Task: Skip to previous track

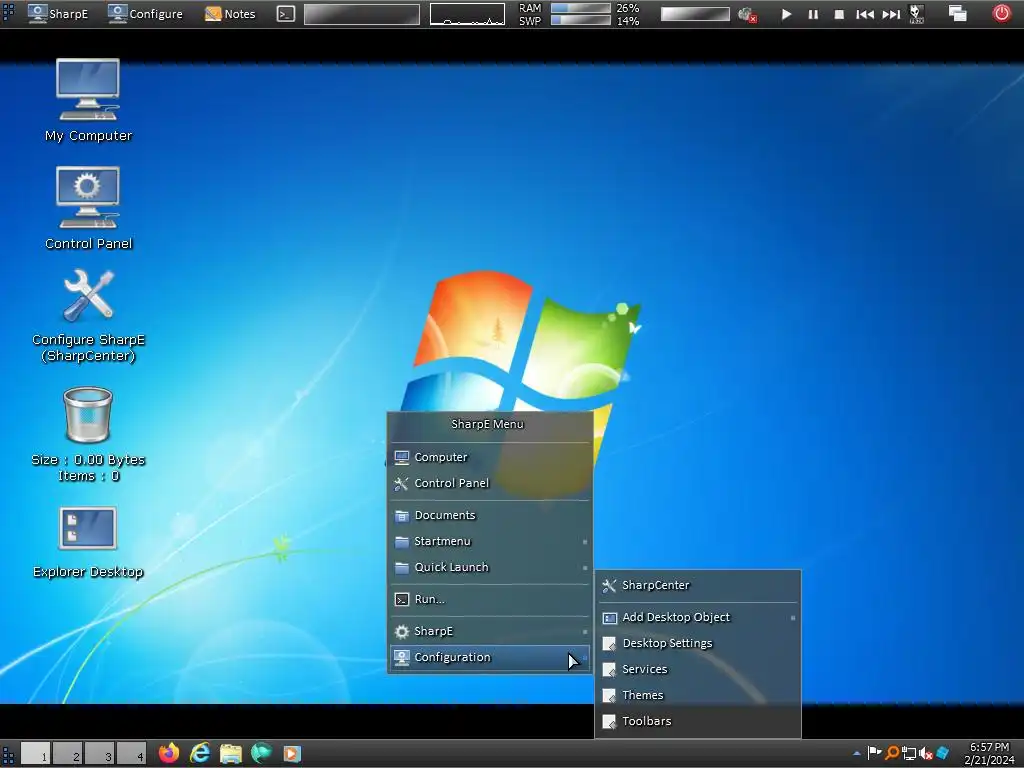Action: coord(865,14)
